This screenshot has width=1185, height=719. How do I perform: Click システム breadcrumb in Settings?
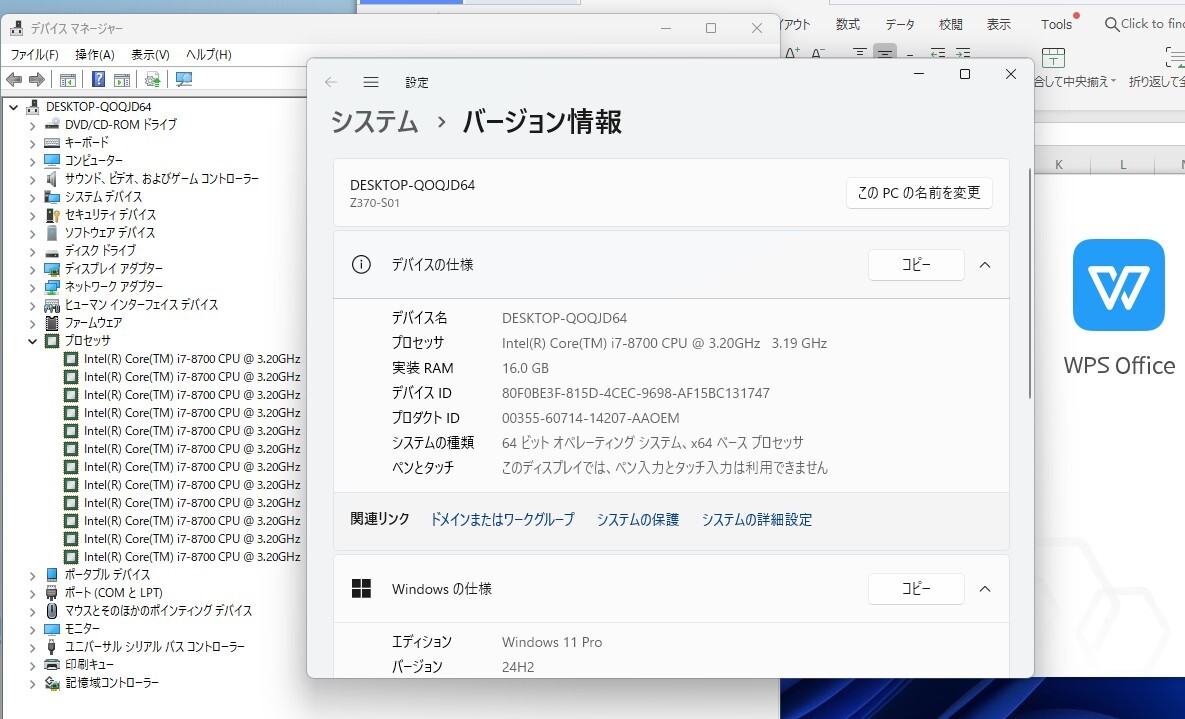point(374,122)
